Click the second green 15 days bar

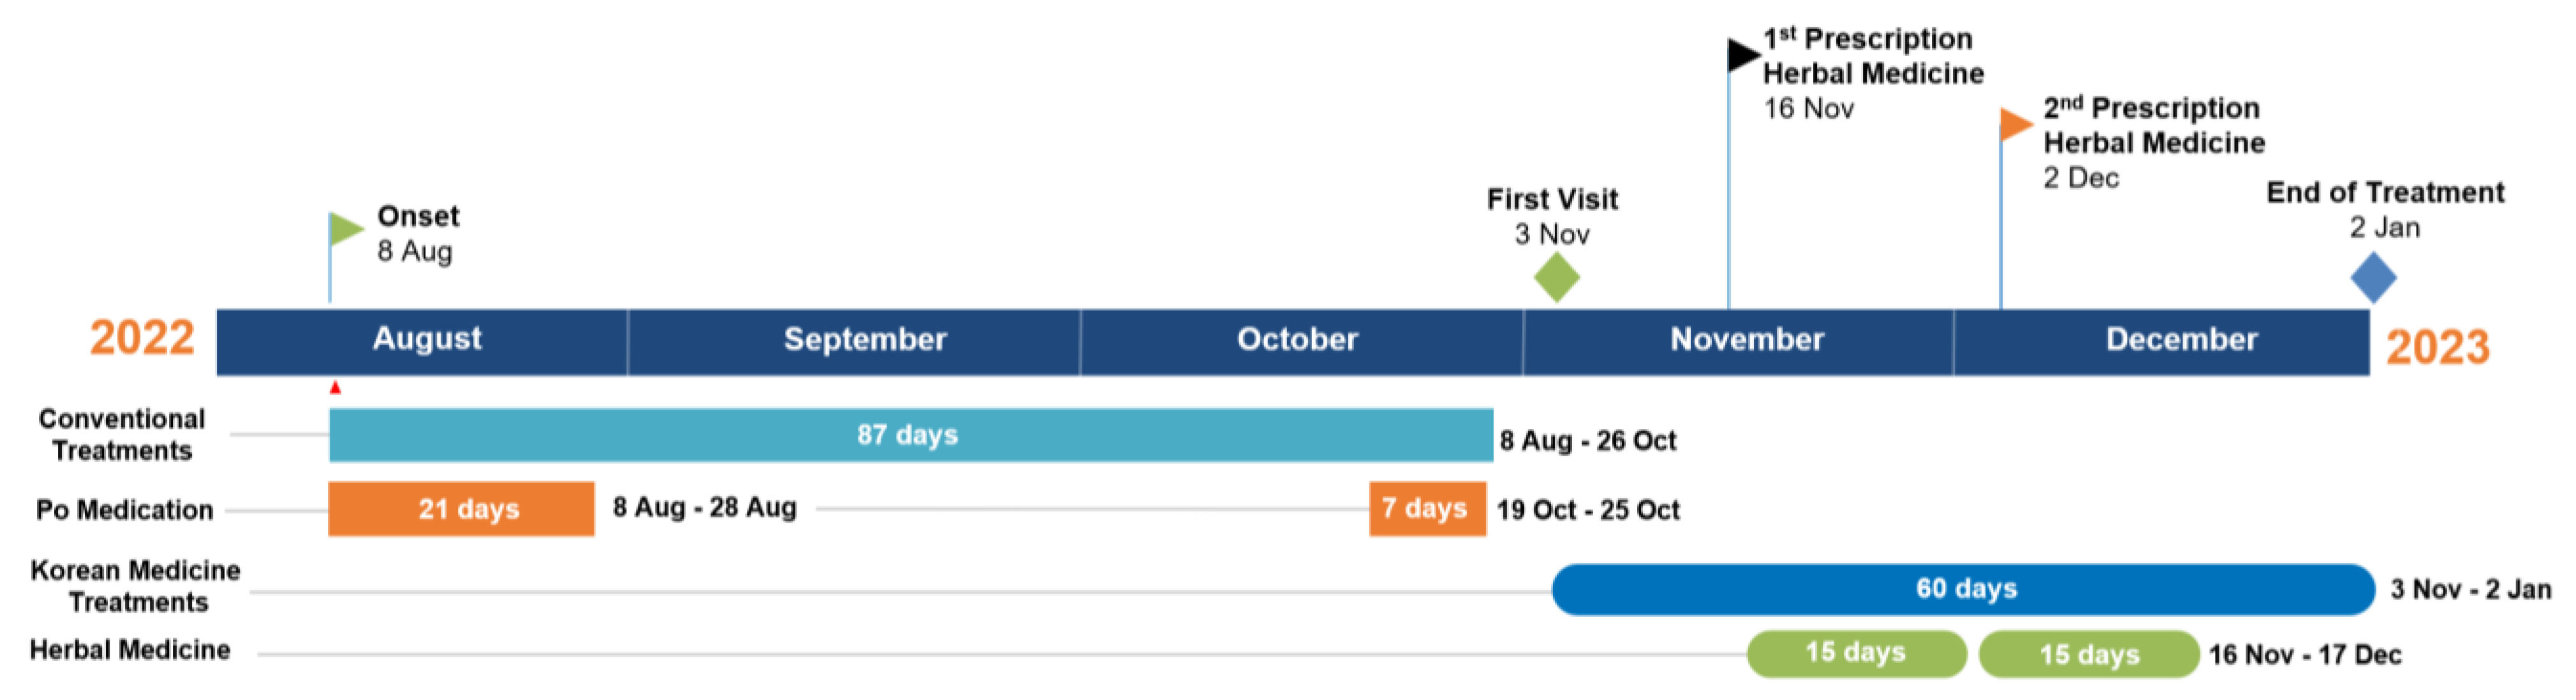pos(2088,654)
